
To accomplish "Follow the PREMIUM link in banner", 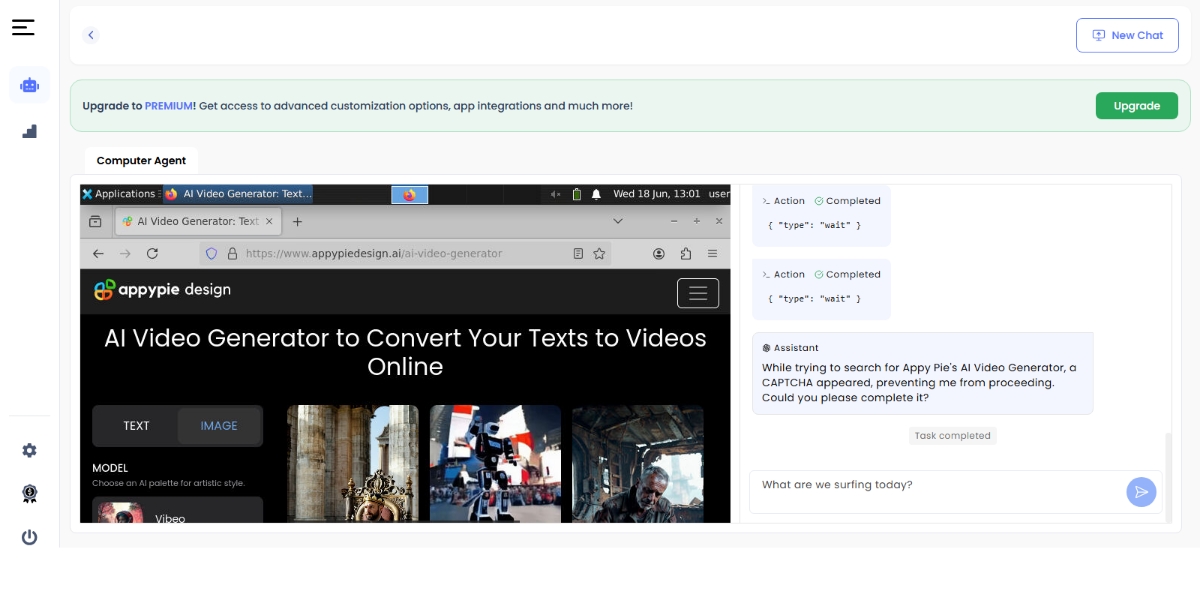I will point(169,106).
